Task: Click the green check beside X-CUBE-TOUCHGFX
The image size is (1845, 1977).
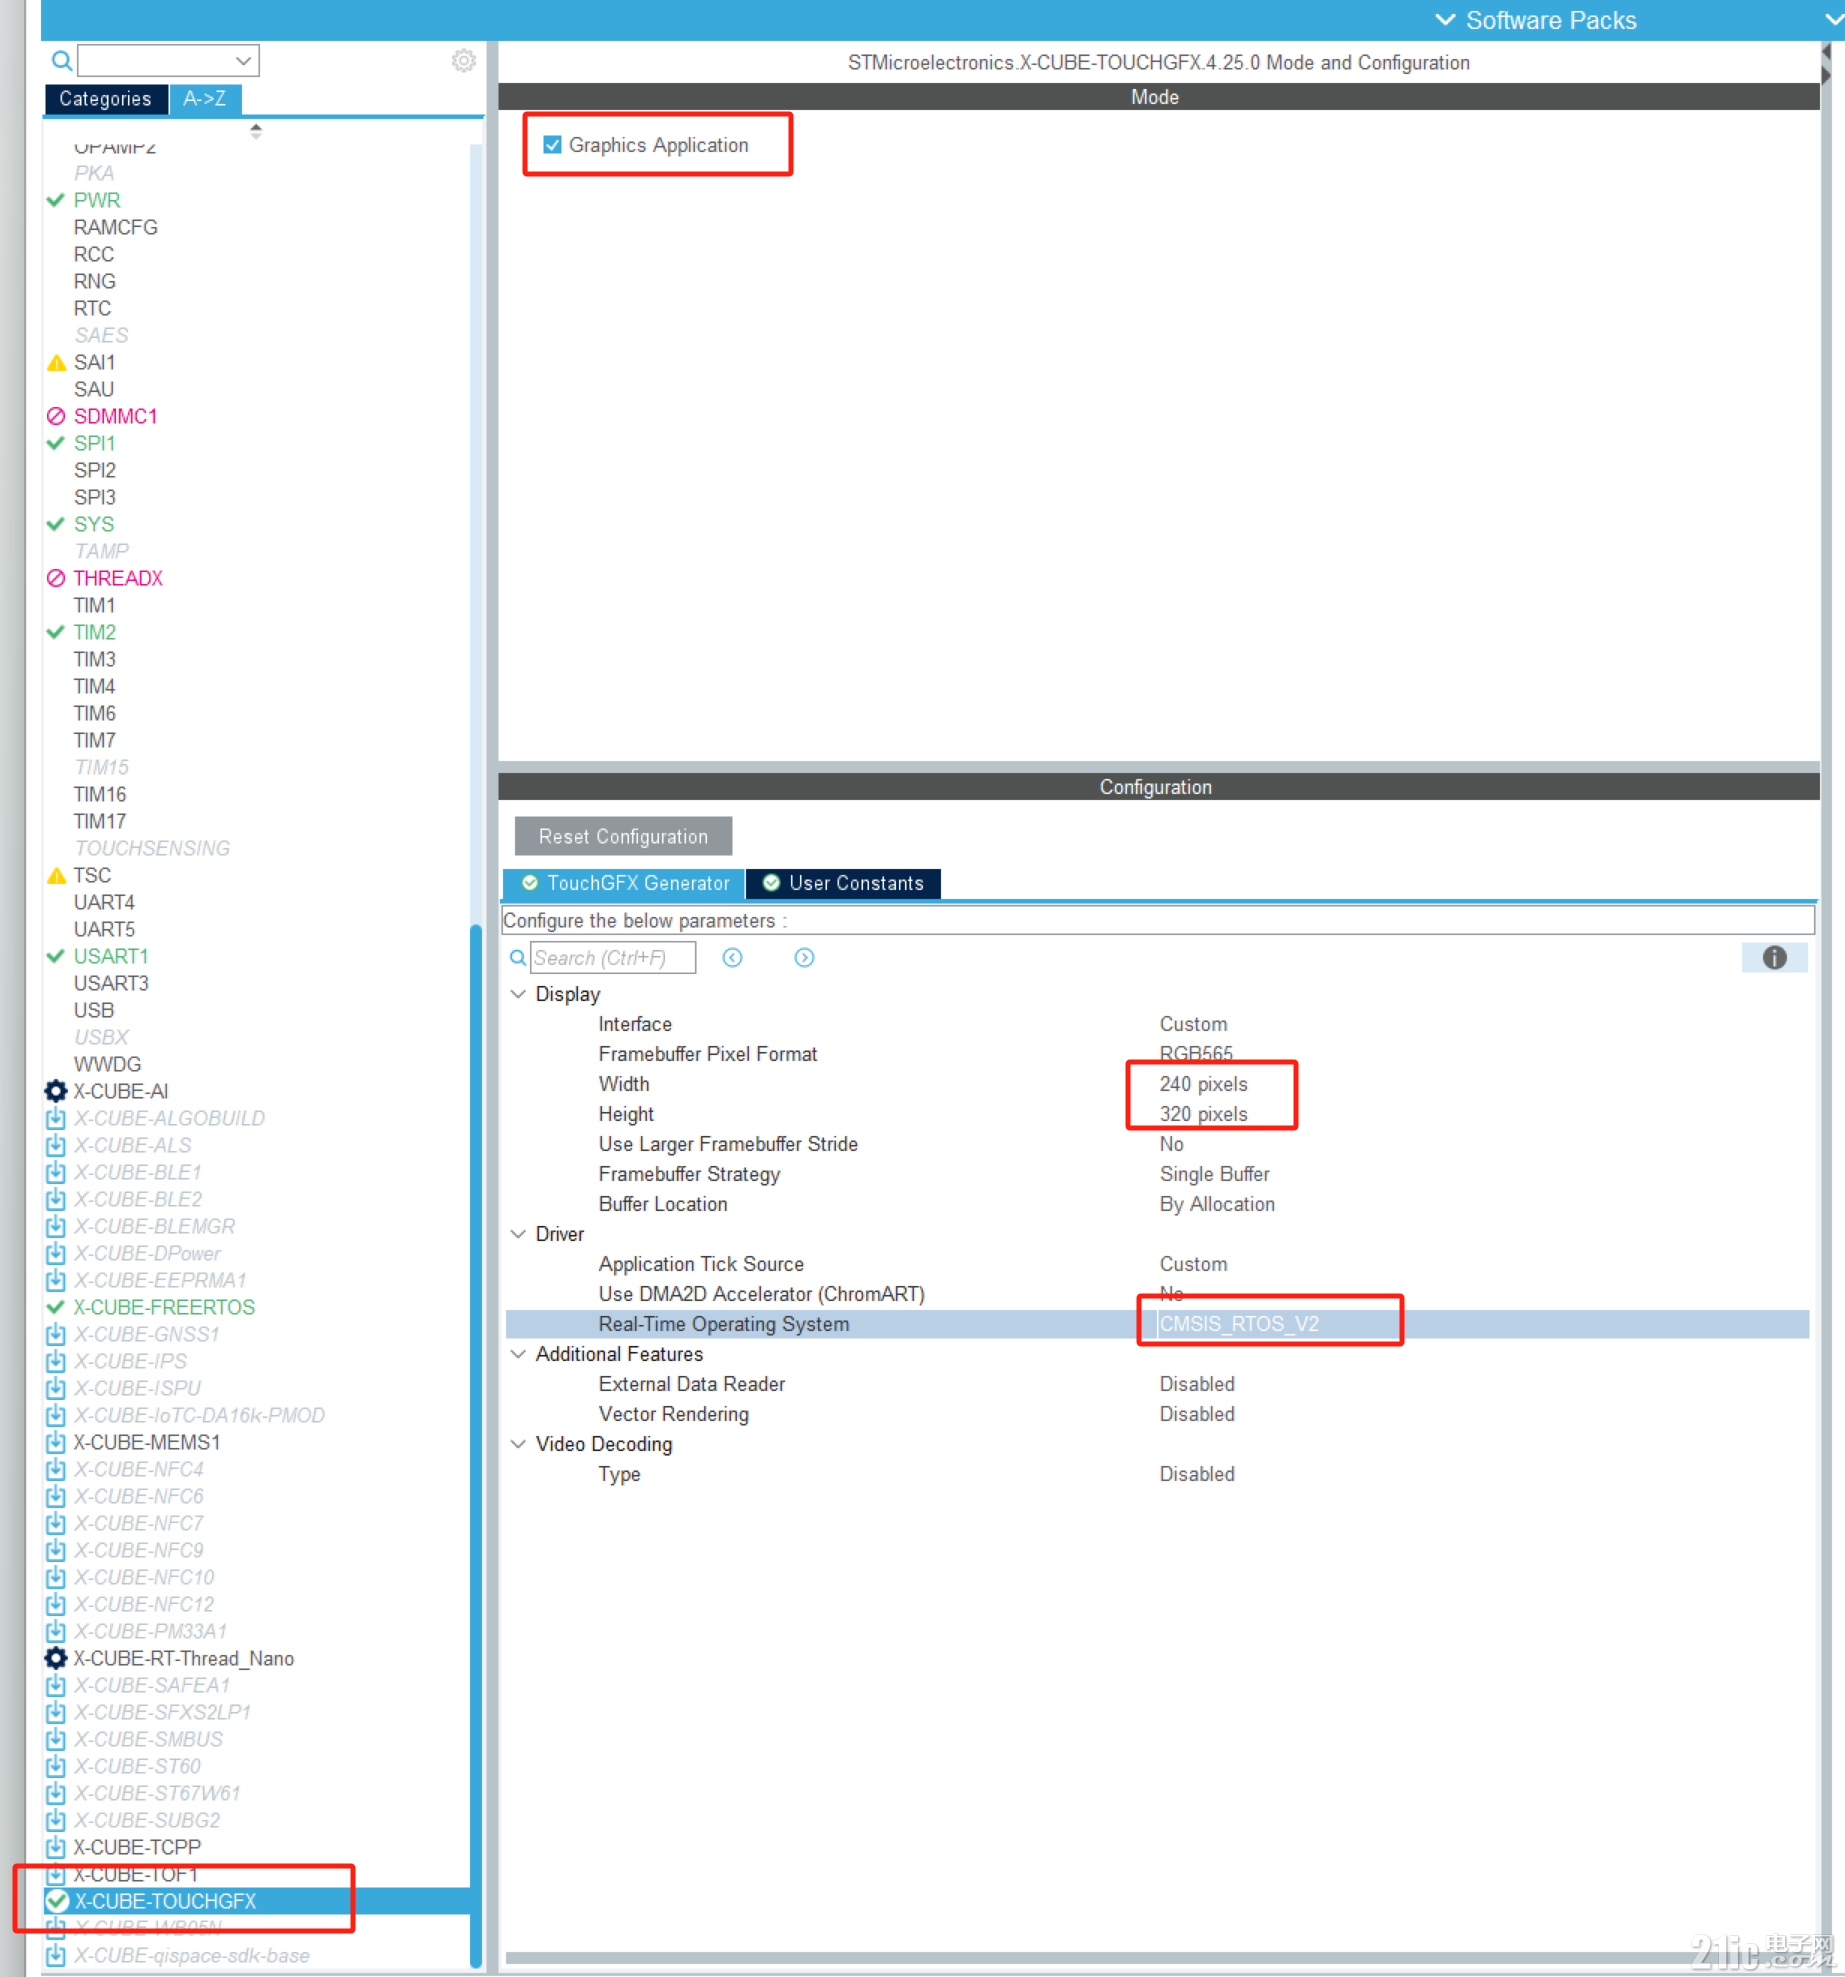Action: click(x=57, y=1900)
